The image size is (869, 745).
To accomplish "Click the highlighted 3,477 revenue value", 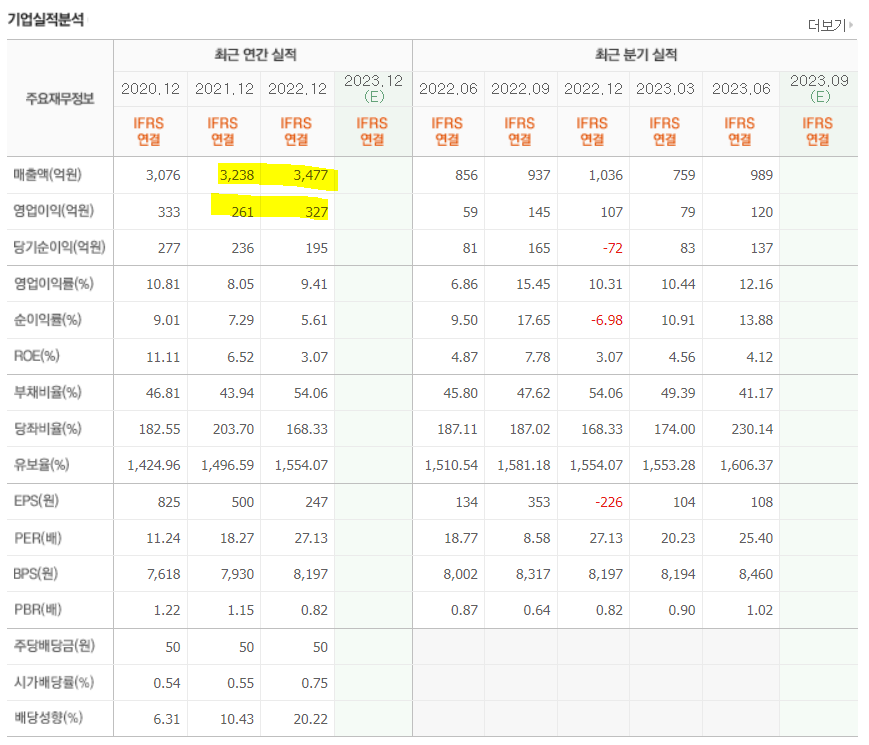I will [x=310, y=175].
